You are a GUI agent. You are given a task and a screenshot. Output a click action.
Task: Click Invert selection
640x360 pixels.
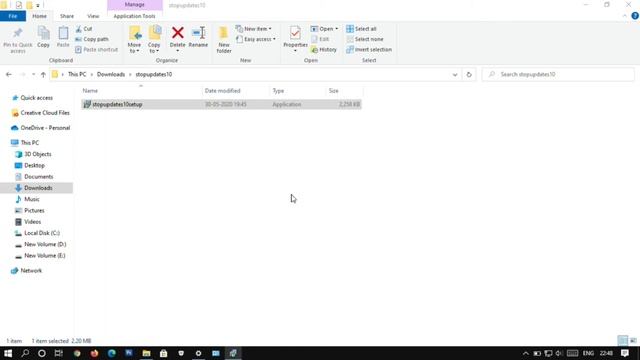(x=369, y=49)
